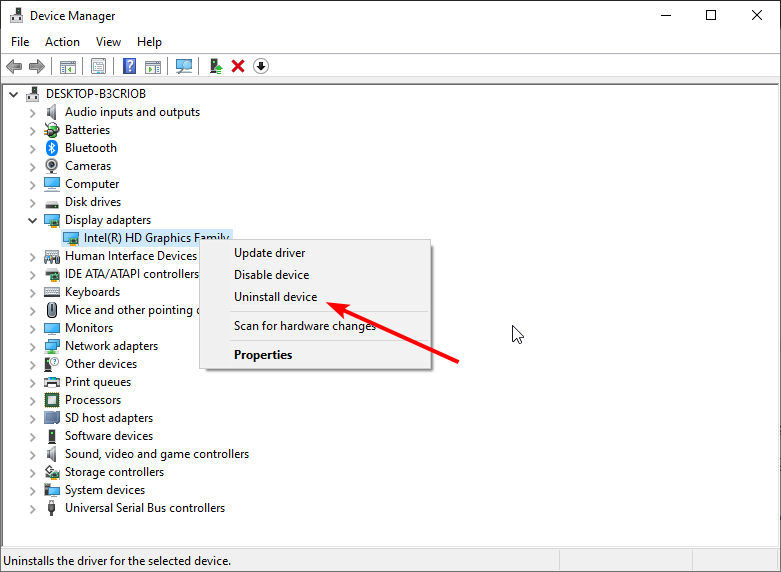Click the Disk drives category icon
Image resolution: width=781 pixels, height=572 pixels.
point(52,204)
